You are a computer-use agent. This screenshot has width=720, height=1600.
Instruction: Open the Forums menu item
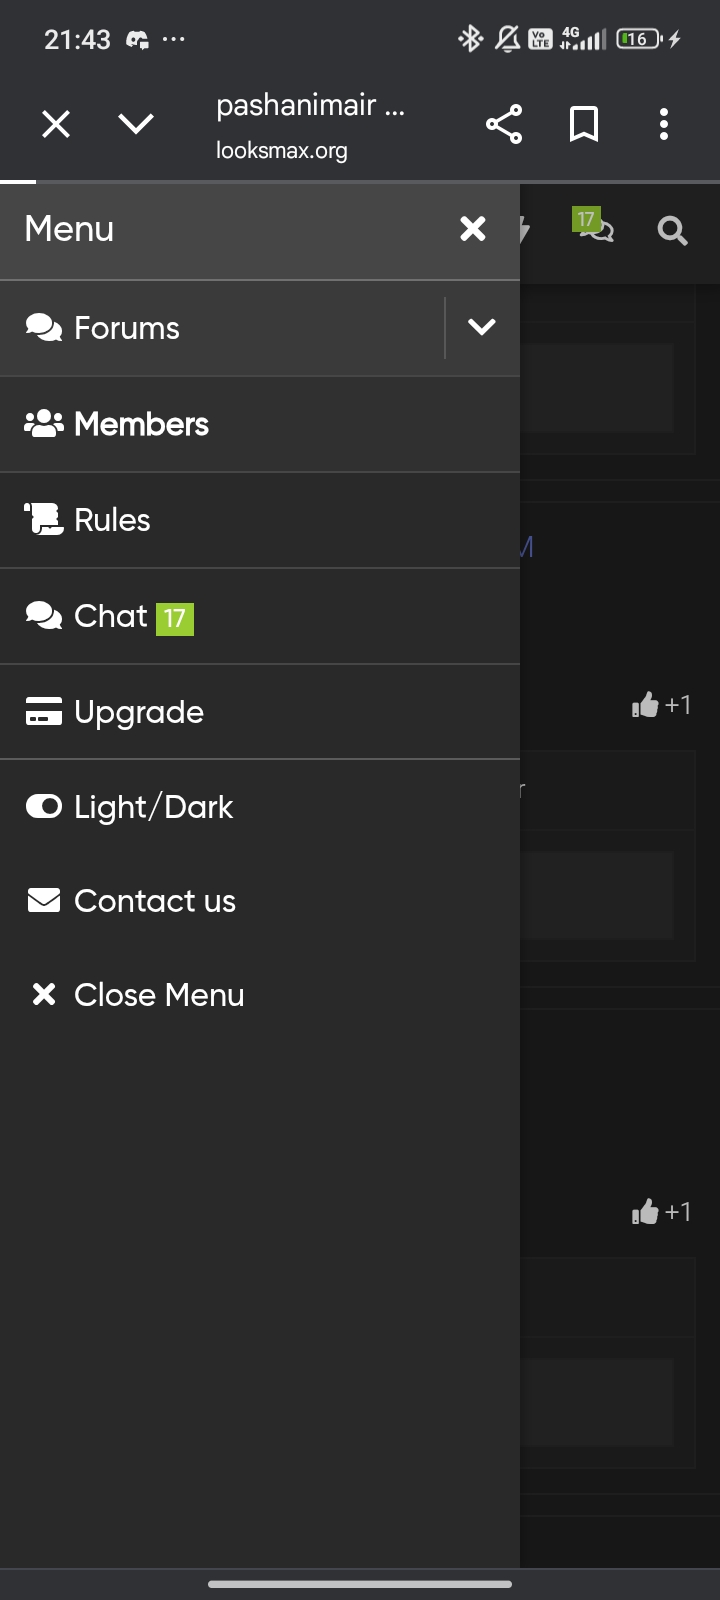tap(127, 328)
